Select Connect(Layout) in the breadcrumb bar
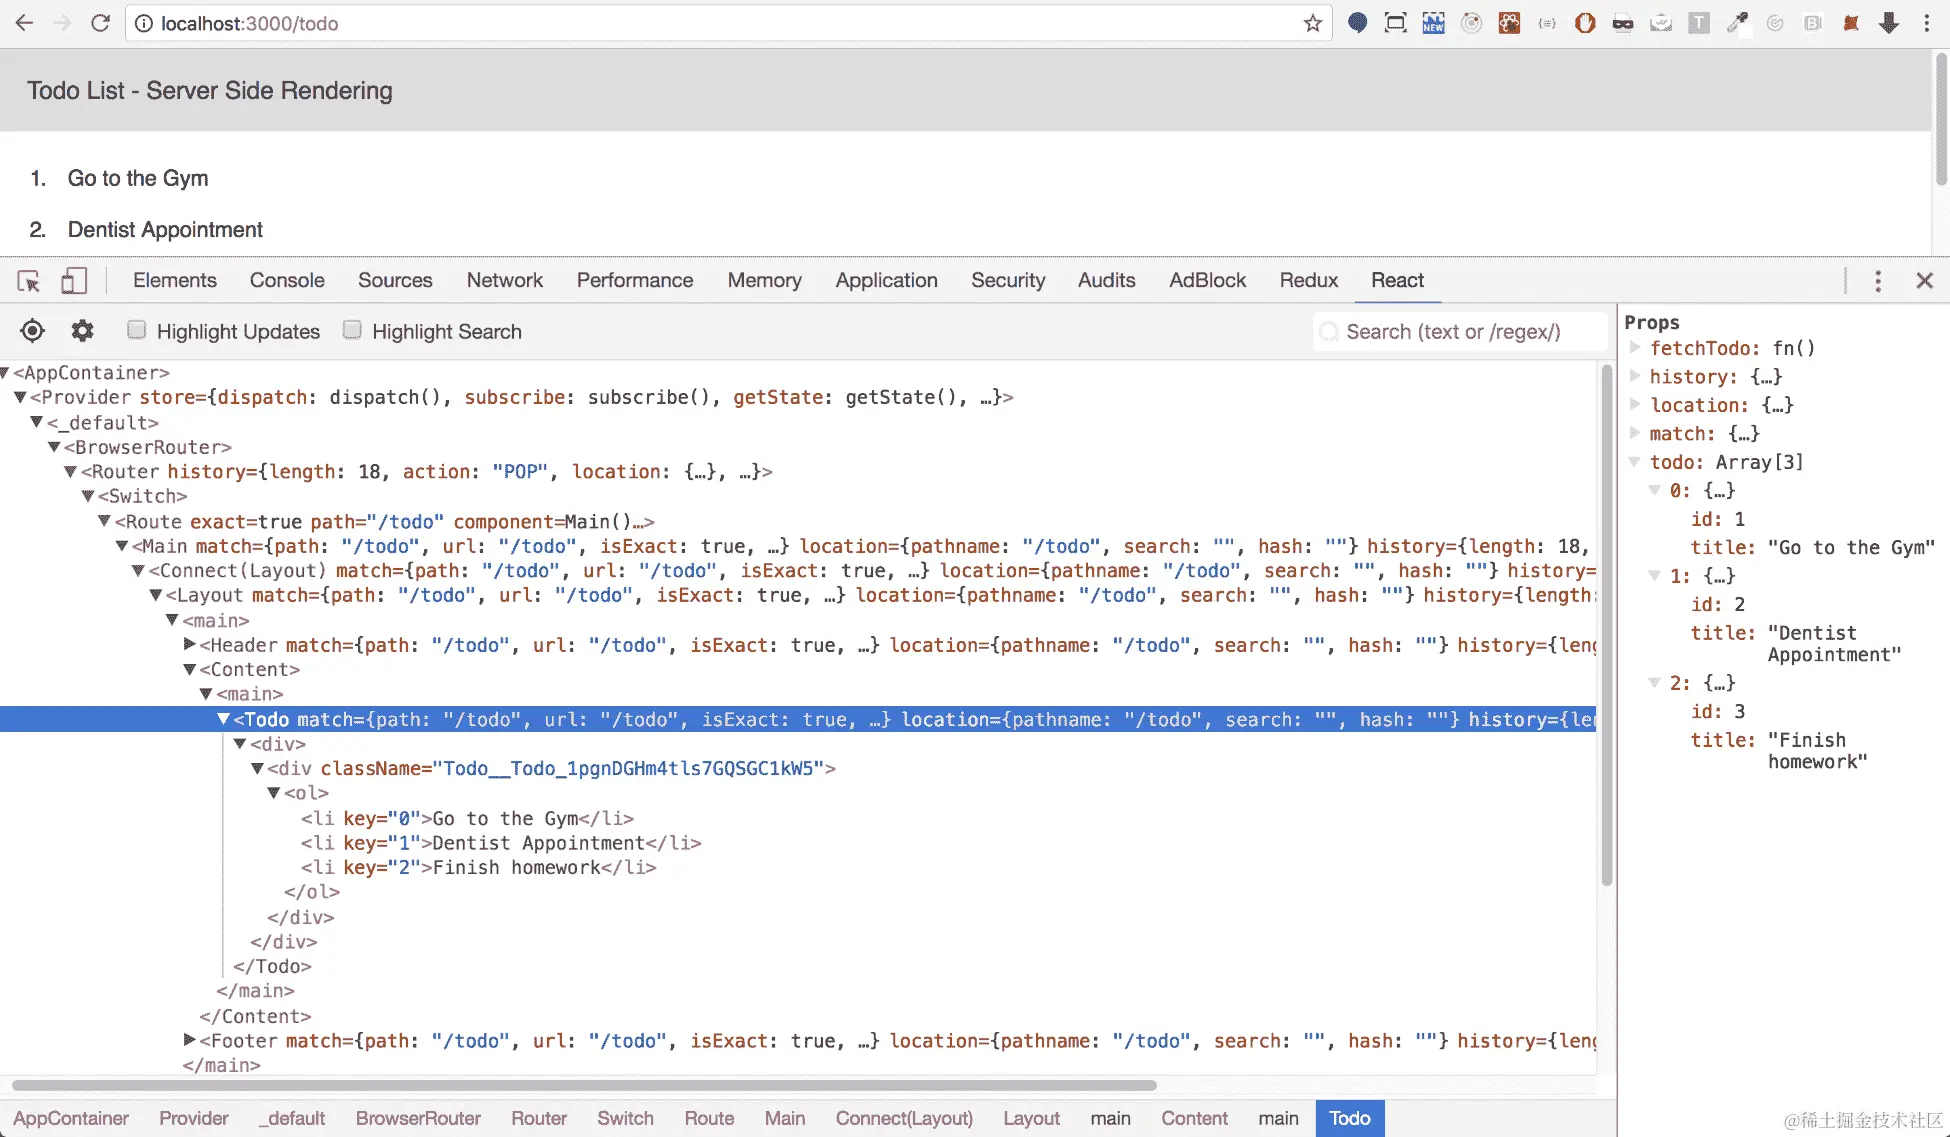1950x1137 pixels. pyautogui.click(x=904, y=1118)
